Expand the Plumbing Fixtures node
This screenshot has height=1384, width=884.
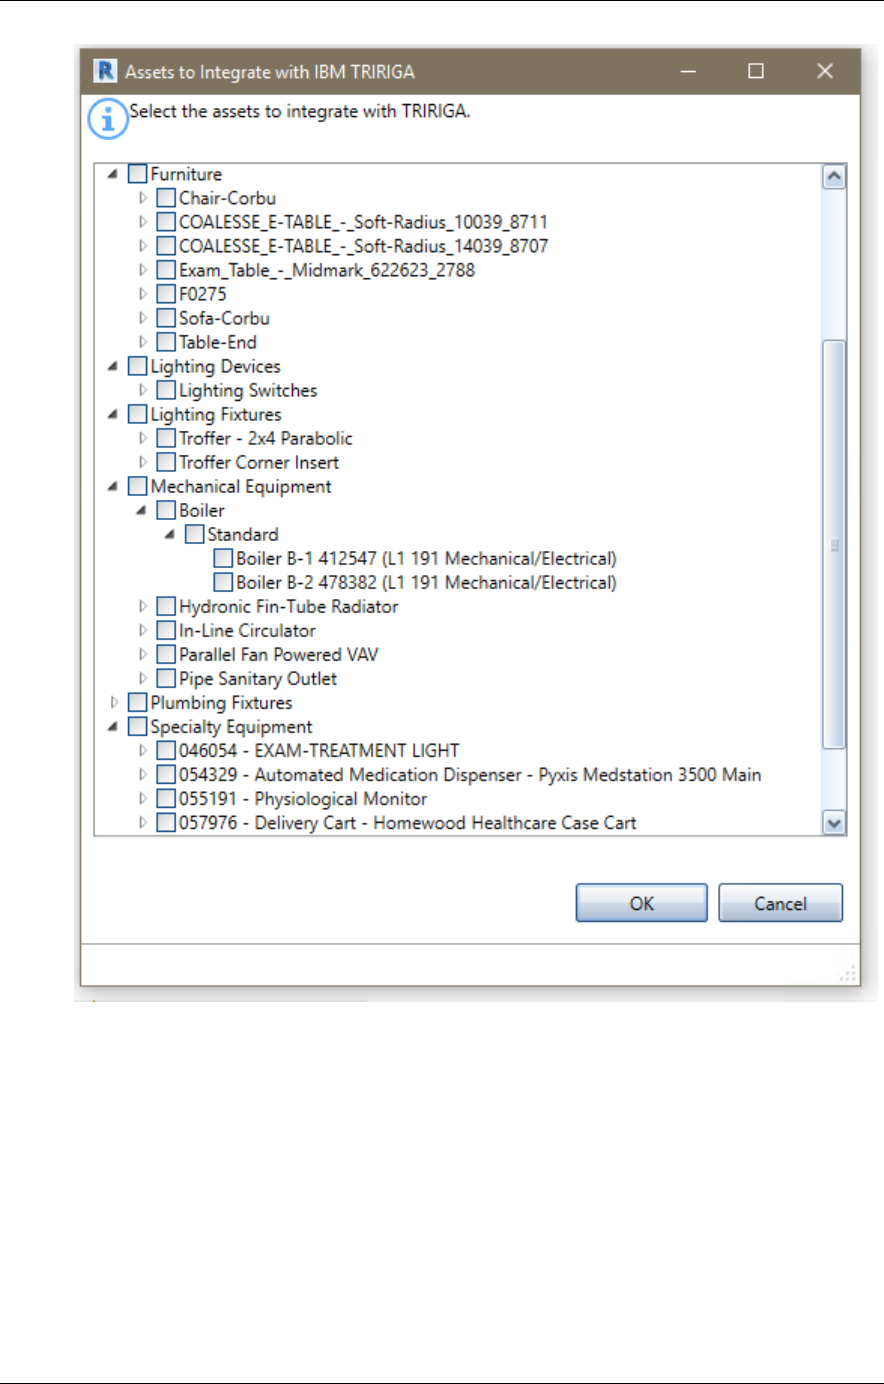114,702
